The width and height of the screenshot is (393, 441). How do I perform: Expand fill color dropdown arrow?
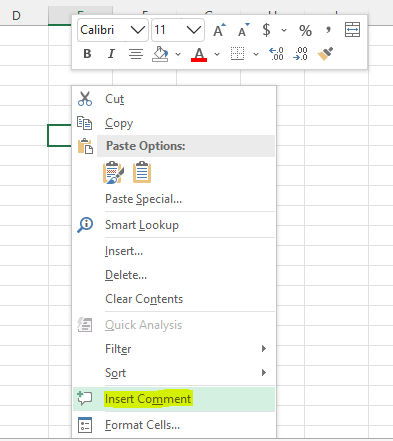178,54
